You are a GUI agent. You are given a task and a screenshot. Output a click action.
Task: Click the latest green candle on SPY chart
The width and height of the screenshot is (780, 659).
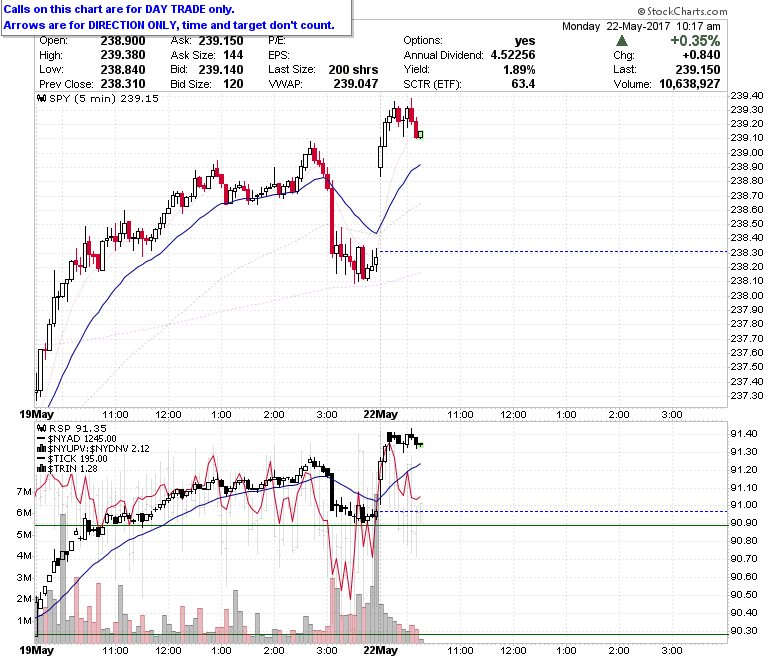(421, 134)
